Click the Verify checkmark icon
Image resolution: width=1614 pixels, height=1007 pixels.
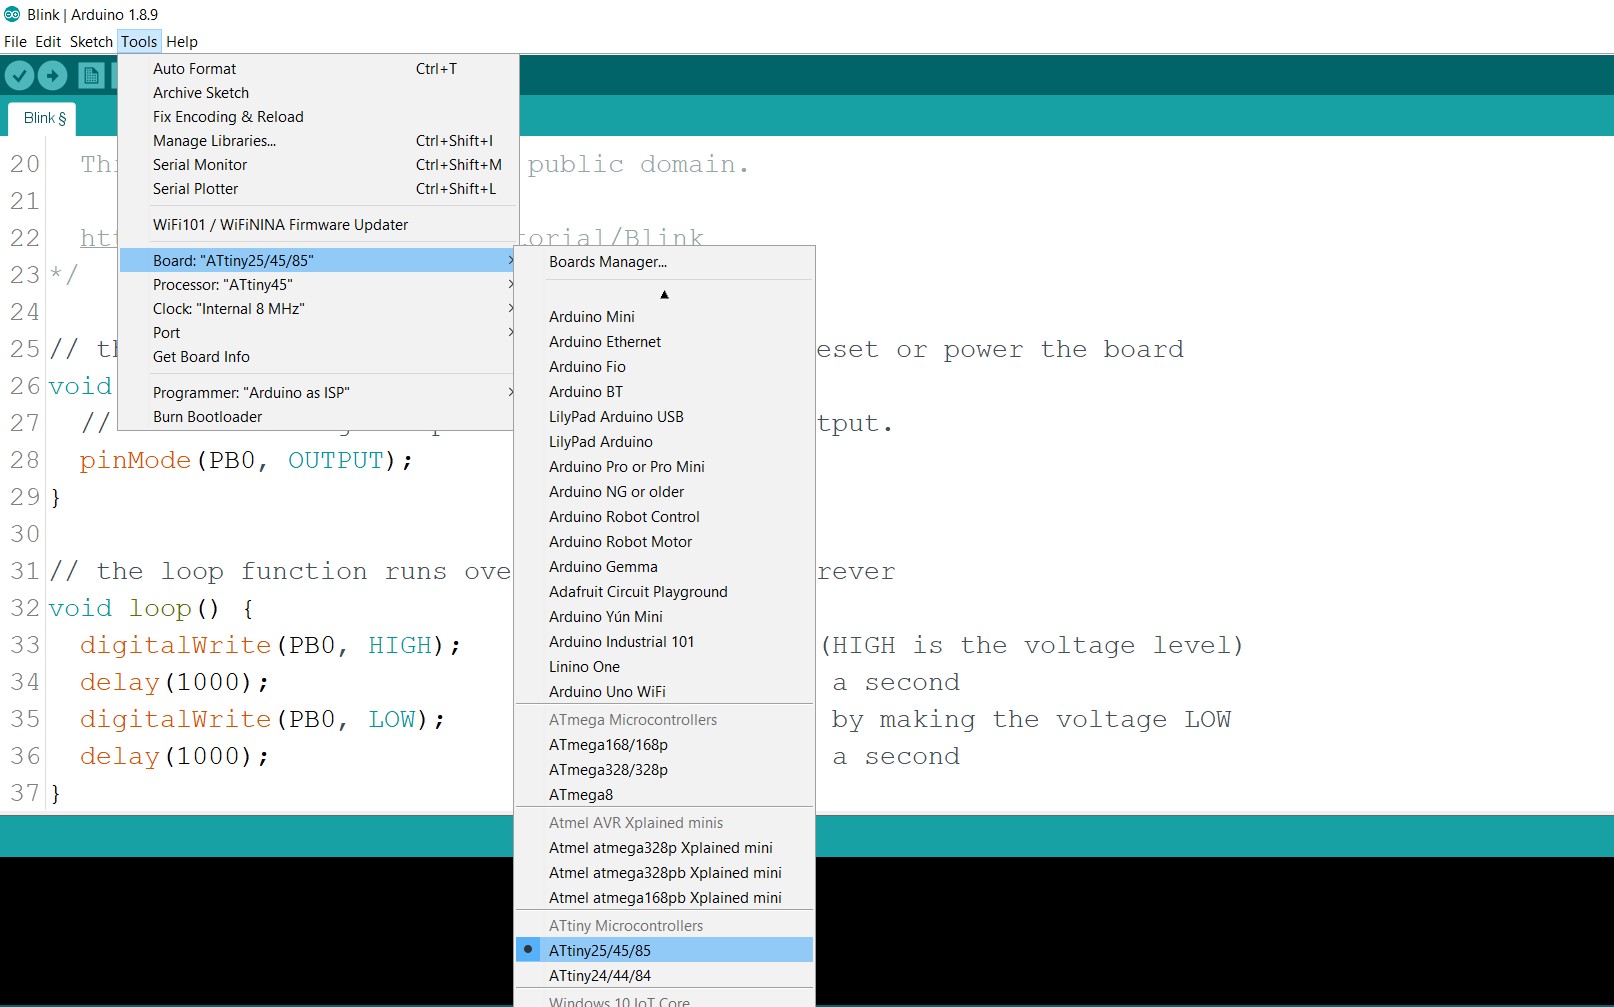pos(19,75)
